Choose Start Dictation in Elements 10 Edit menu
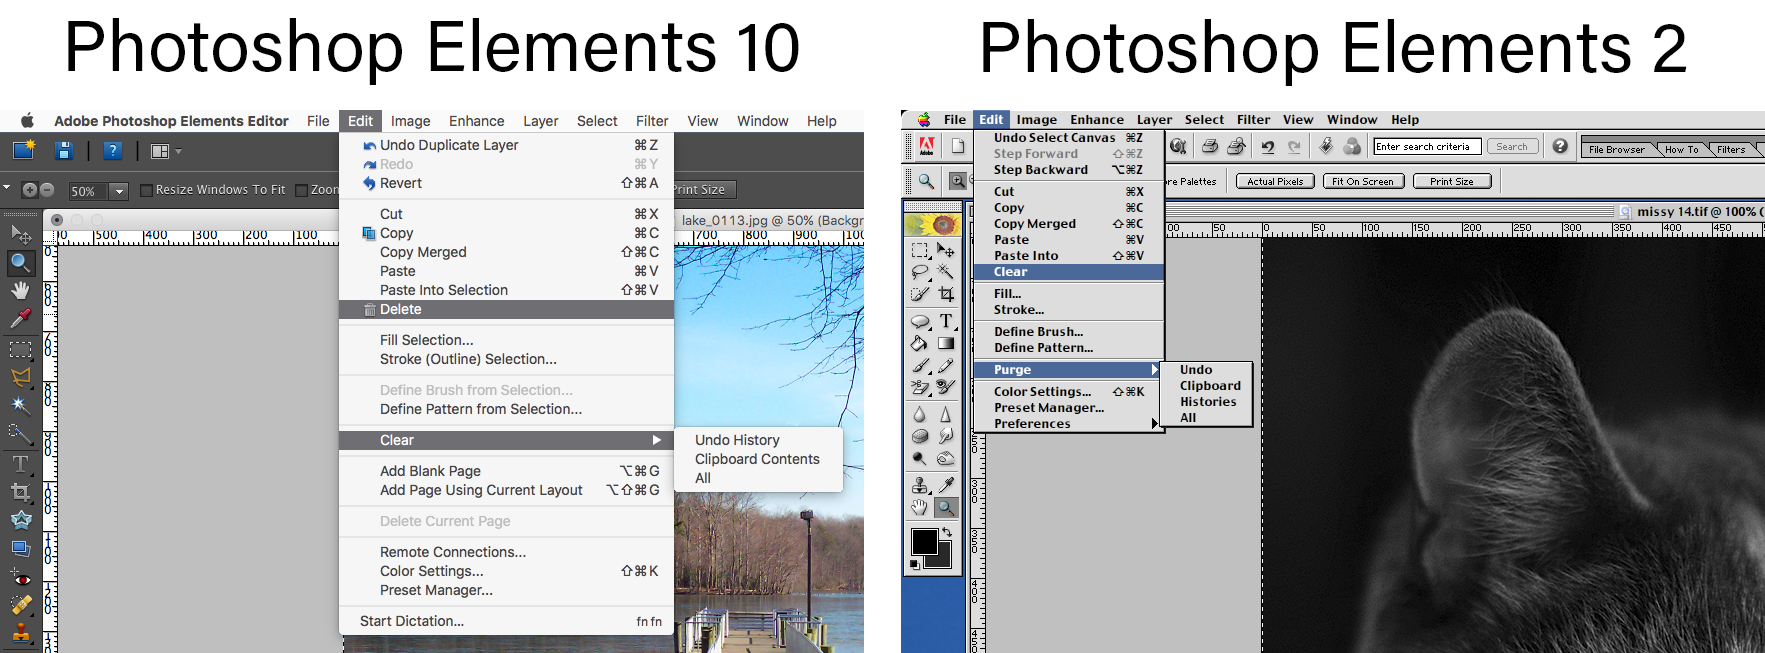 click(506, 621)
